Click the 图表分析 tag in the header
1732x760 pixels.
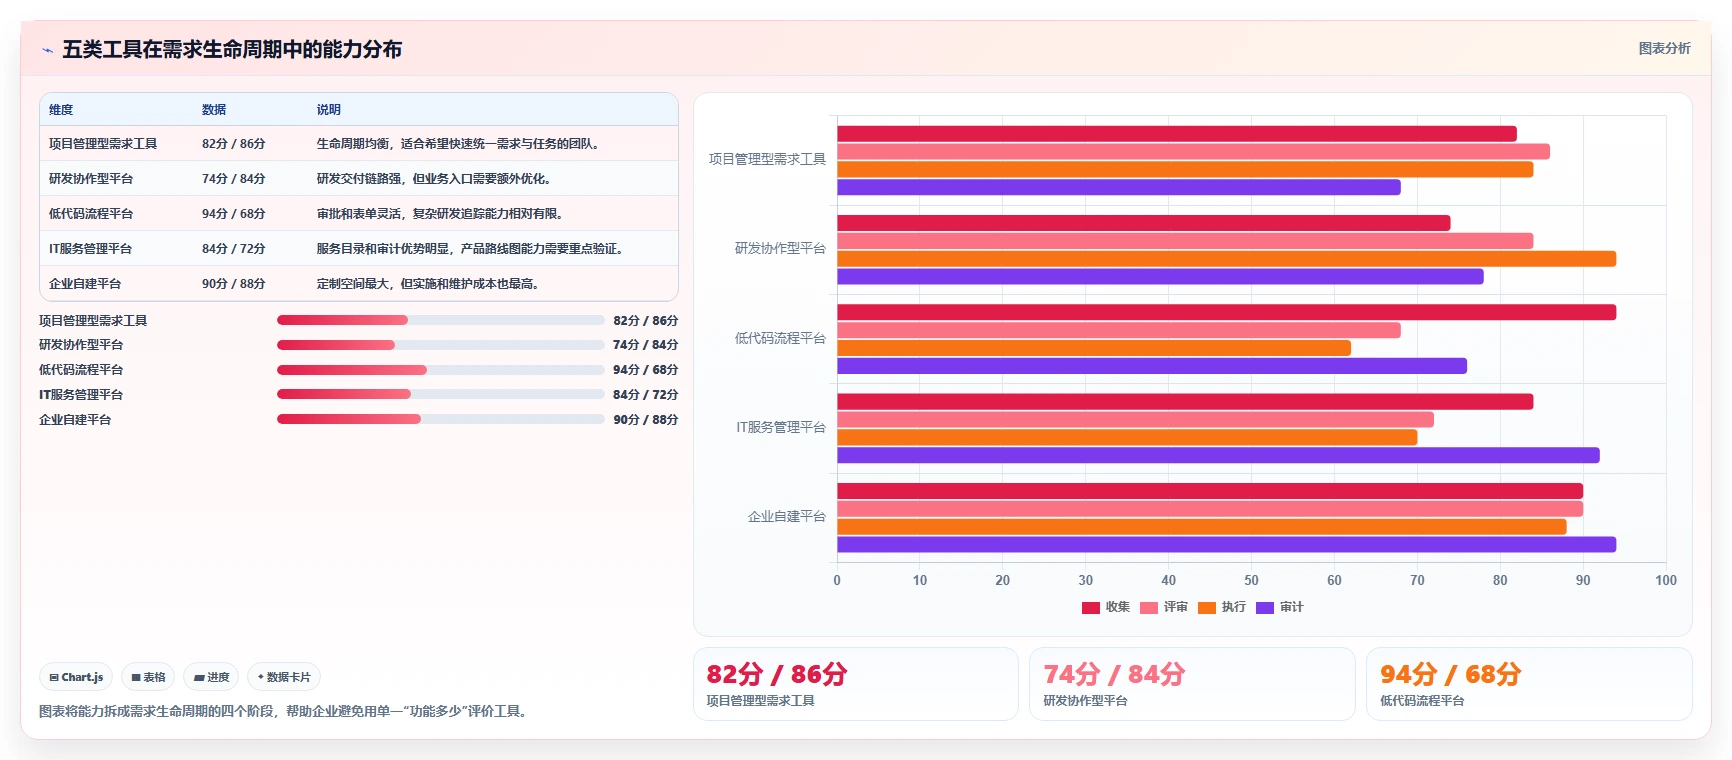[x=1664, y=48]
